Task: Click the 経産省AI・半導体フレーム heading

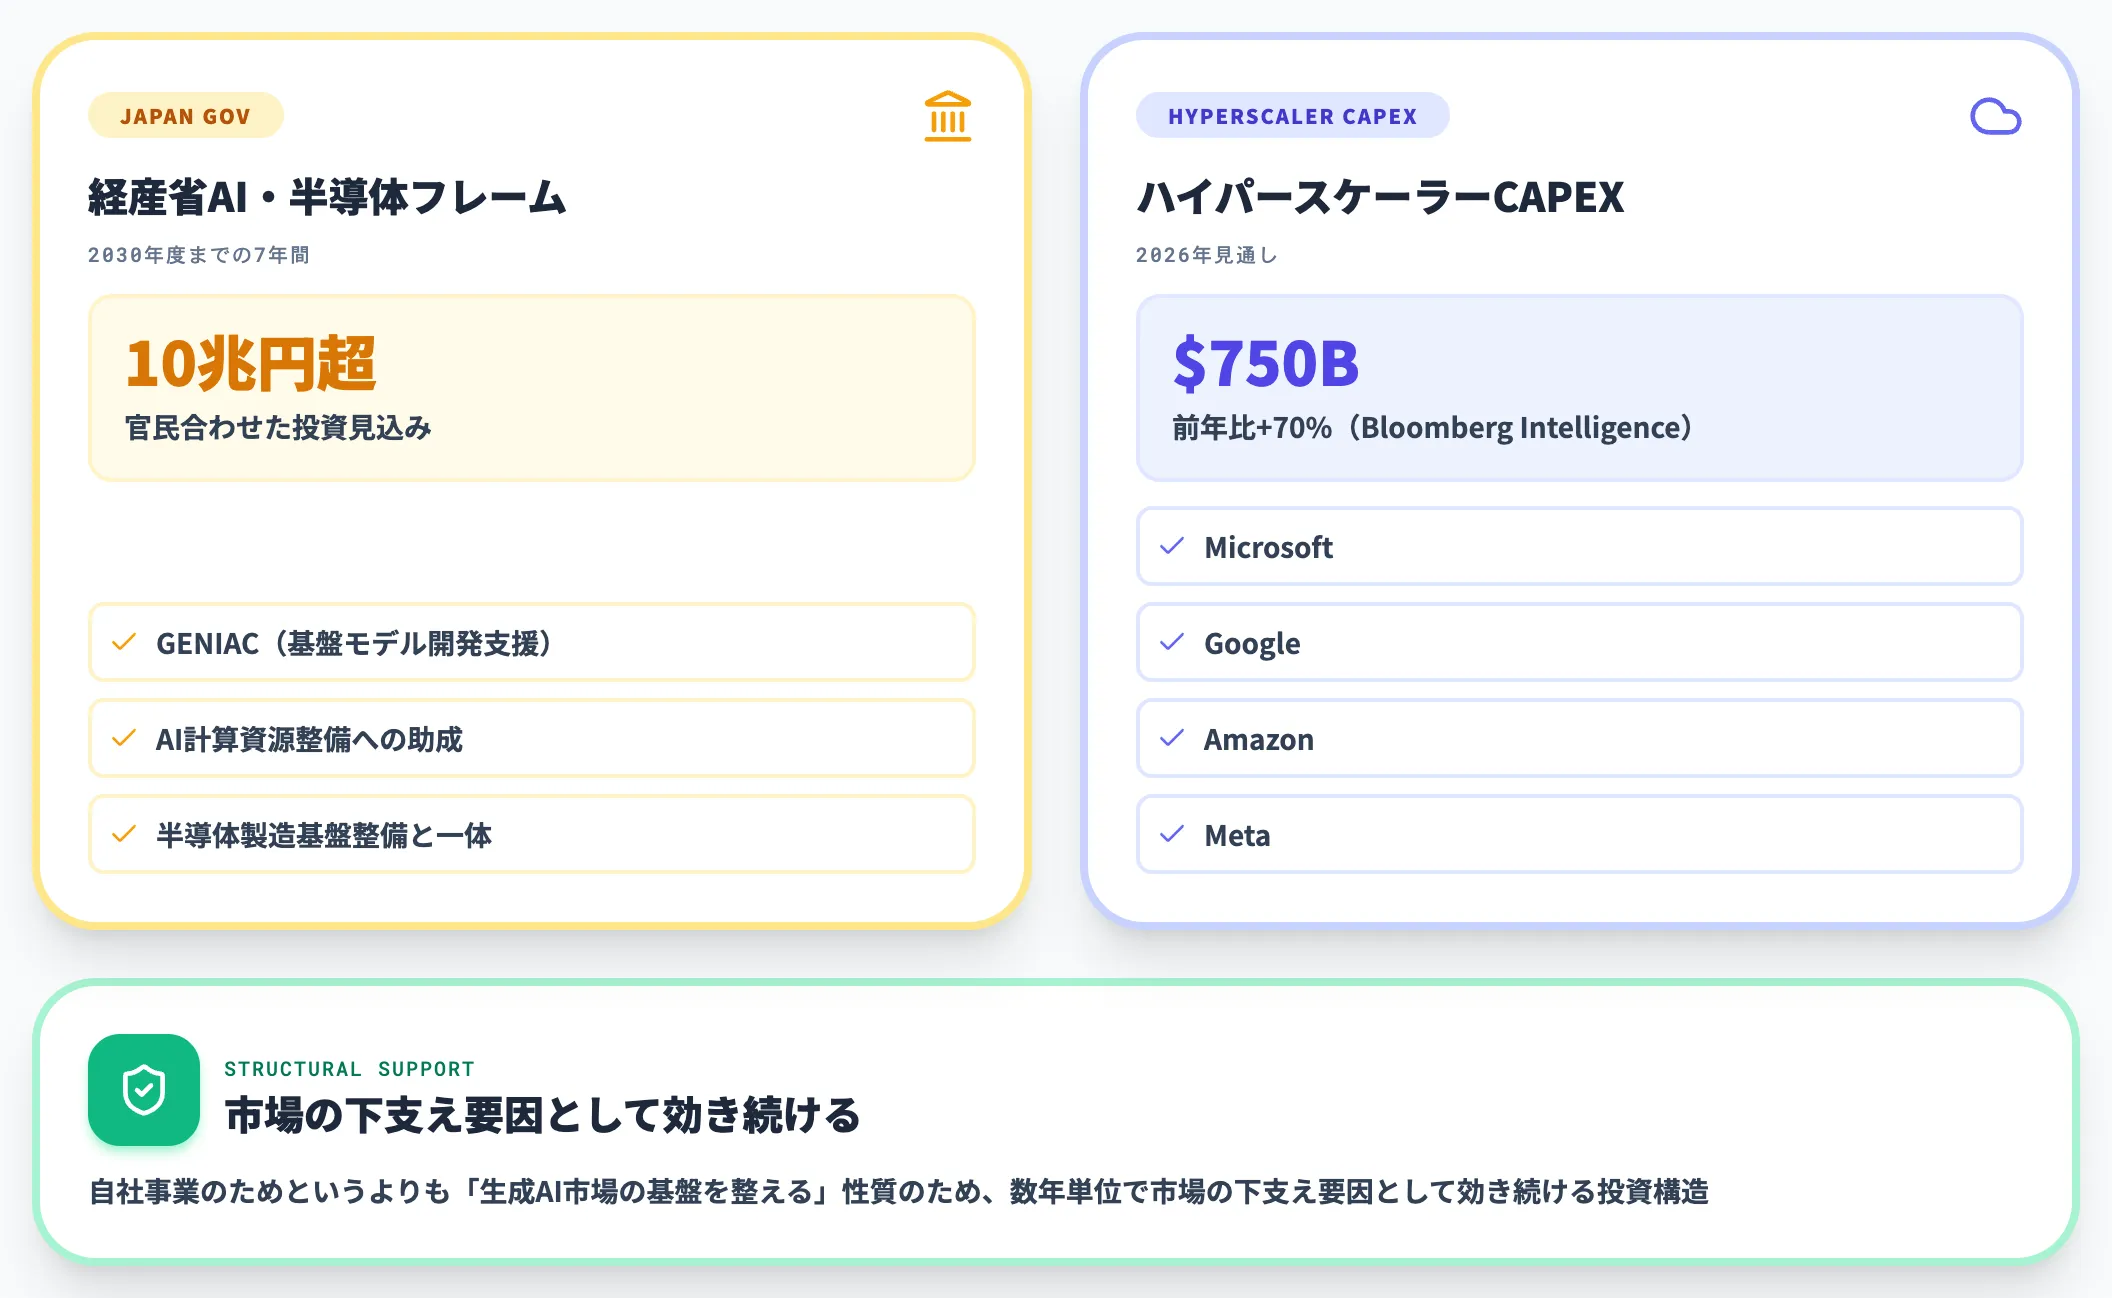Action: (327, 197)
